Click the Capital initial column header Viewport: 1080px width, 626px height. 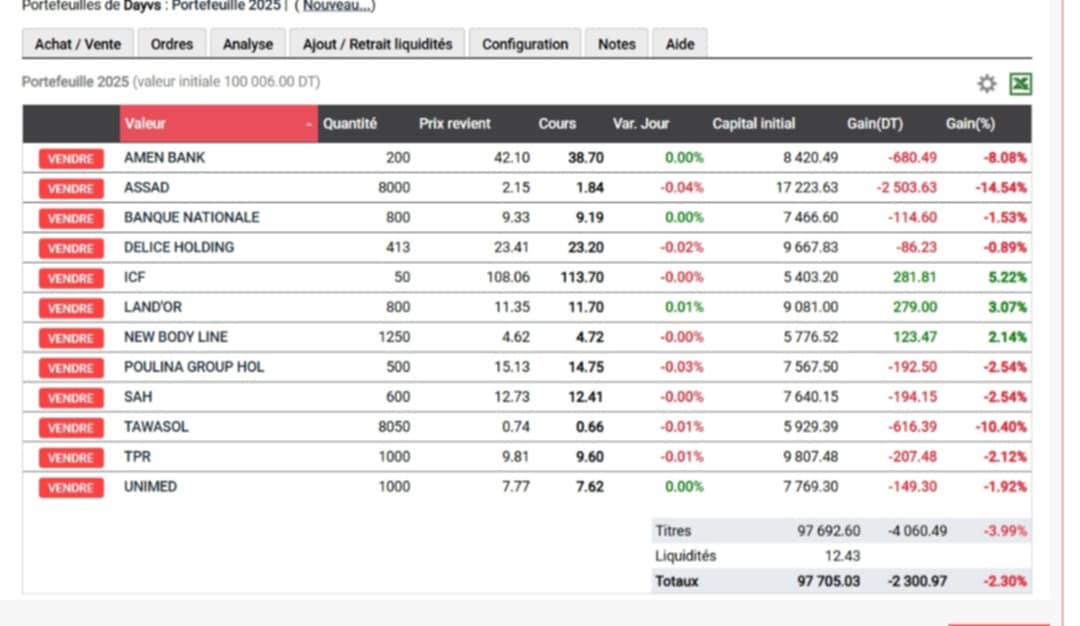point(754,124)
